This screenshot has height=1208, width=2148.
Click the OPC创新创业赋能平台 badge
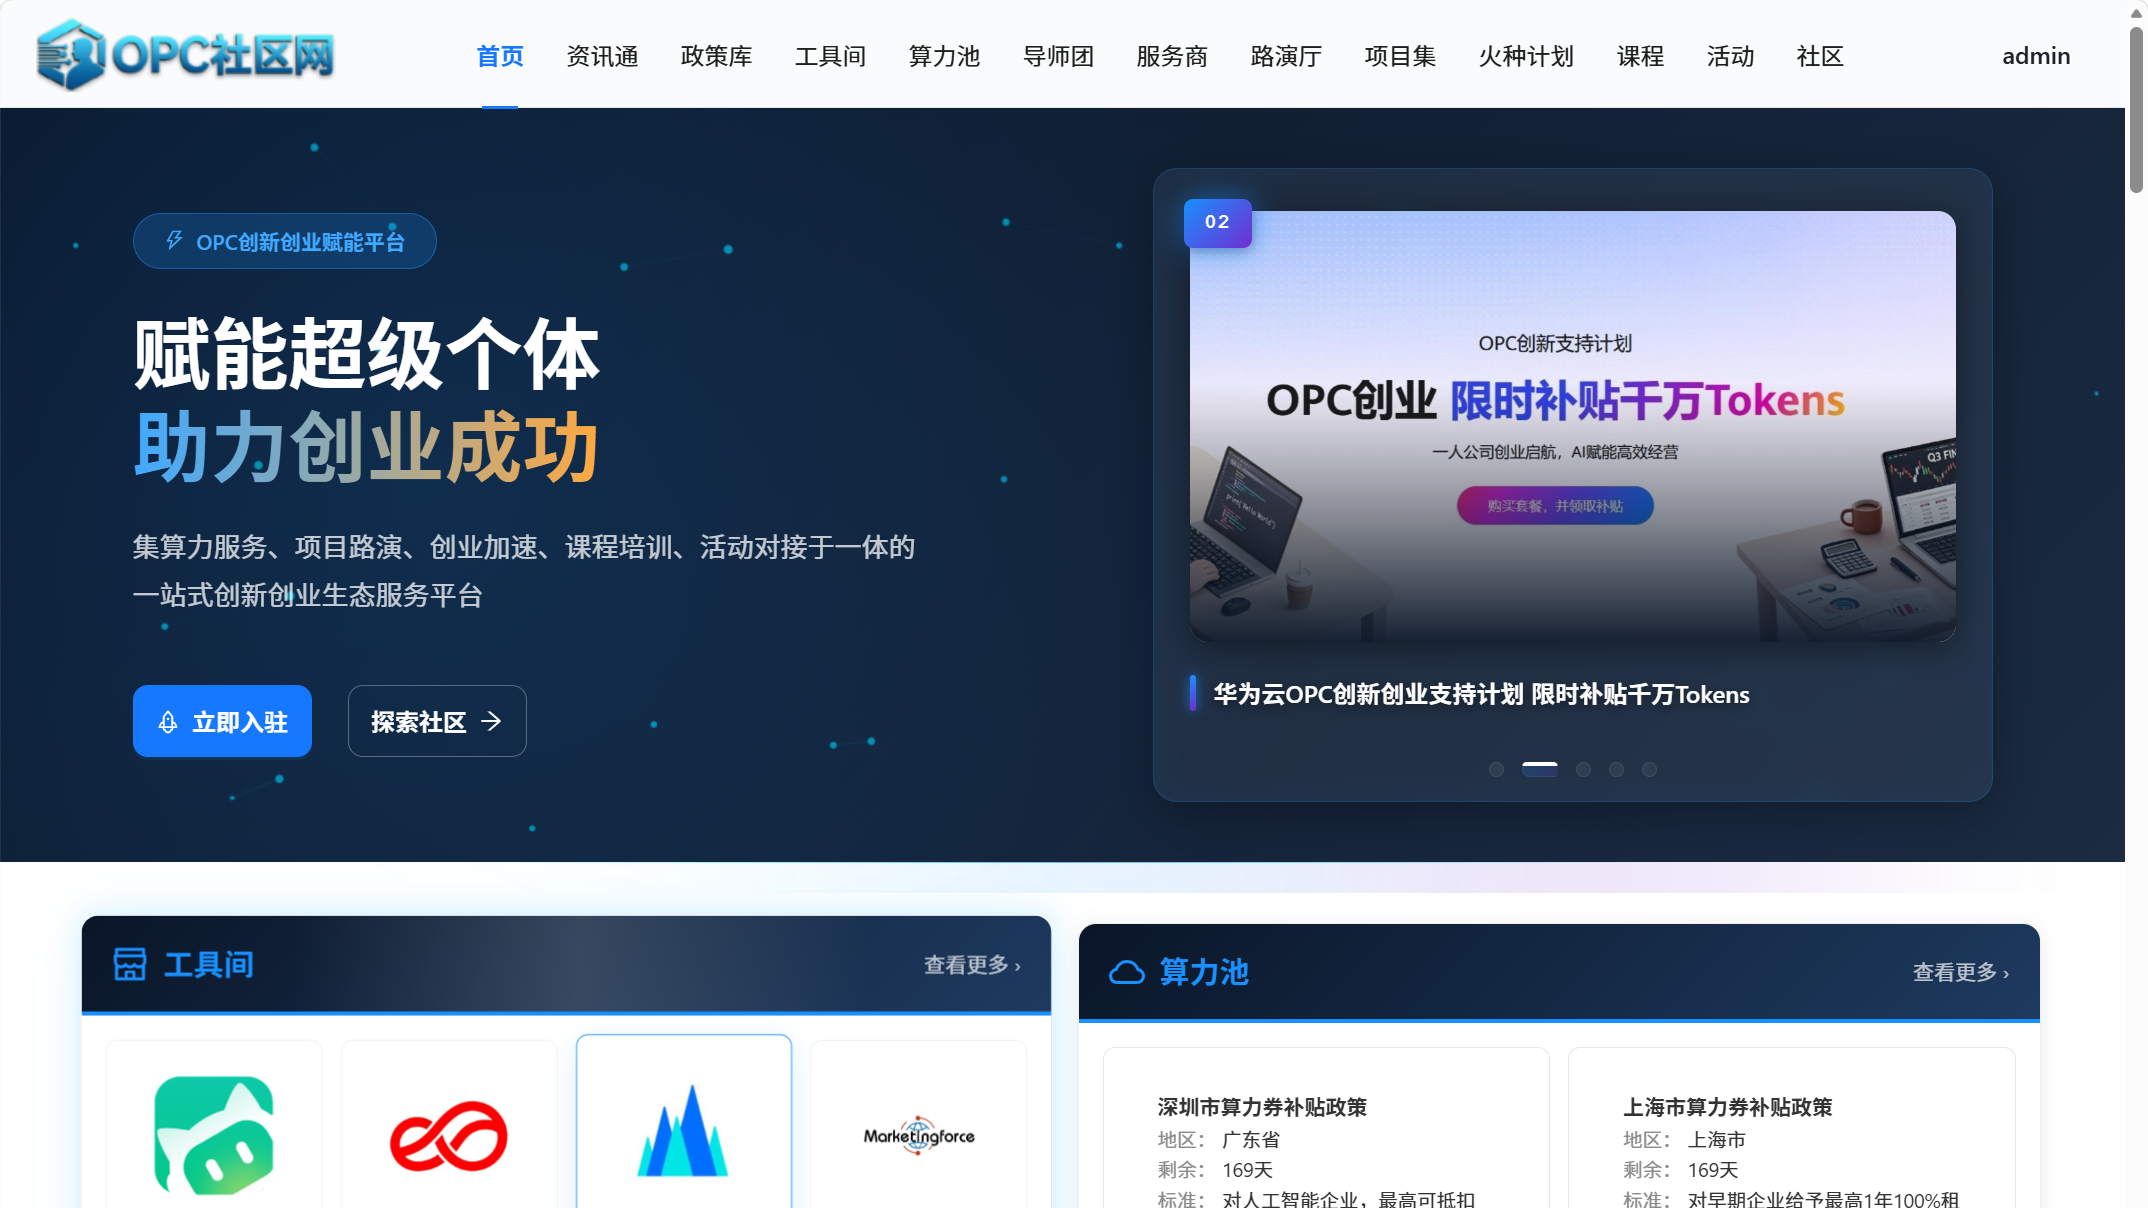[285, 241]
